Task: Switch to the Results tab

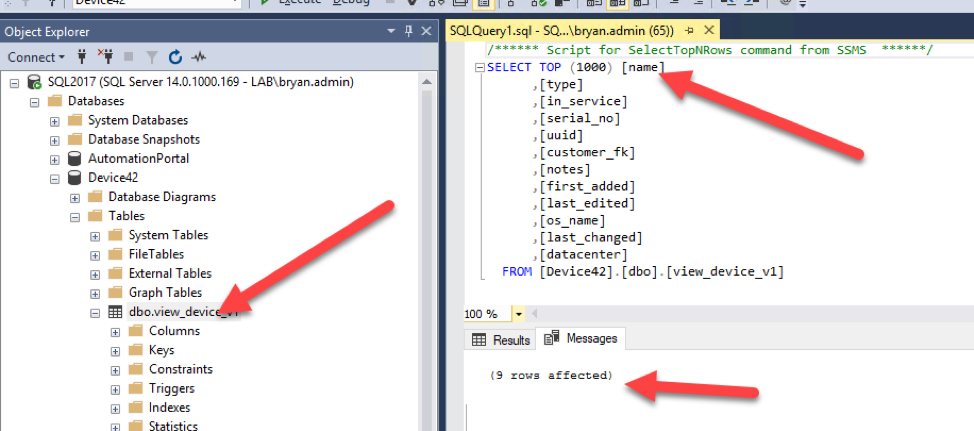Action: click(501, 340)
